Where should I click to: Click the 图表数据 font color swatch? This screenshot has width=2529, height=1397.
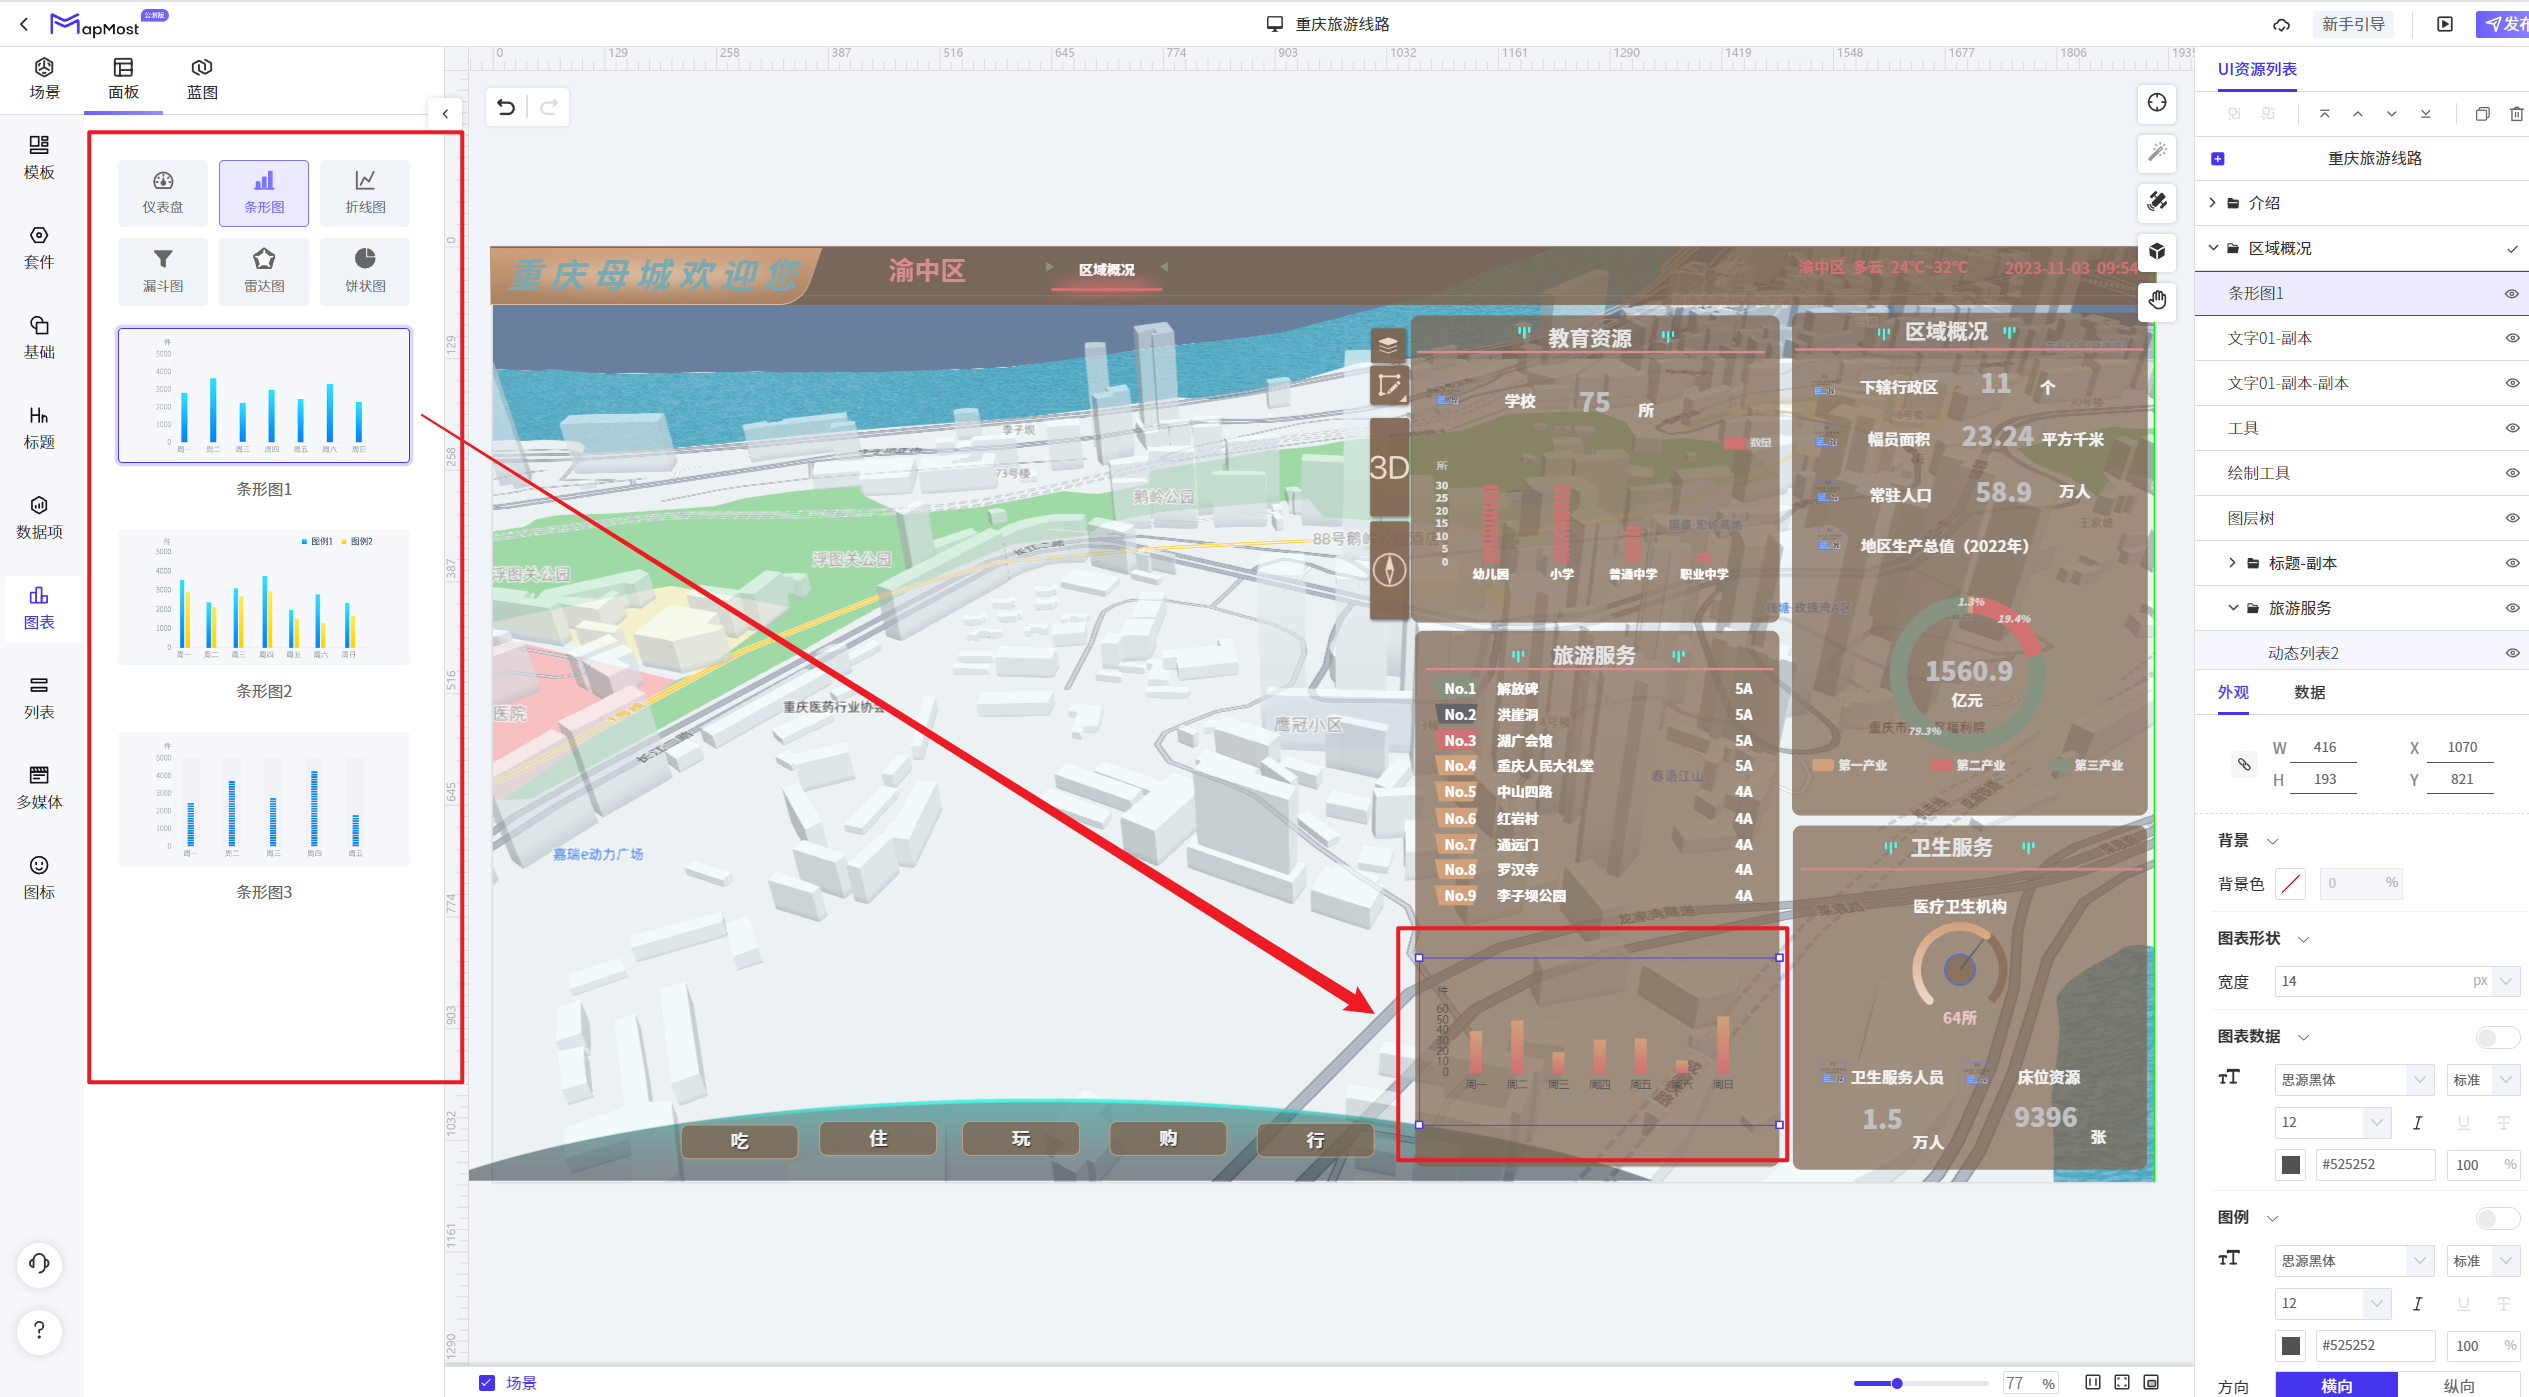coord(2290,1165)
